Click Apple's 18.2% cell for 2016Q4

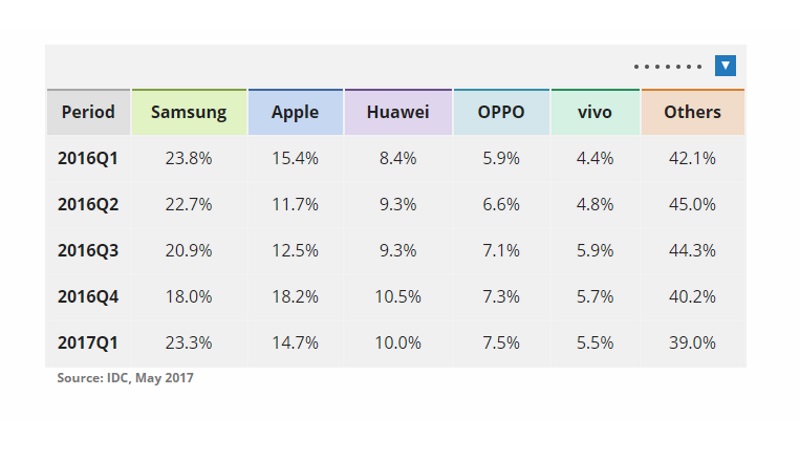click(295, 297)
